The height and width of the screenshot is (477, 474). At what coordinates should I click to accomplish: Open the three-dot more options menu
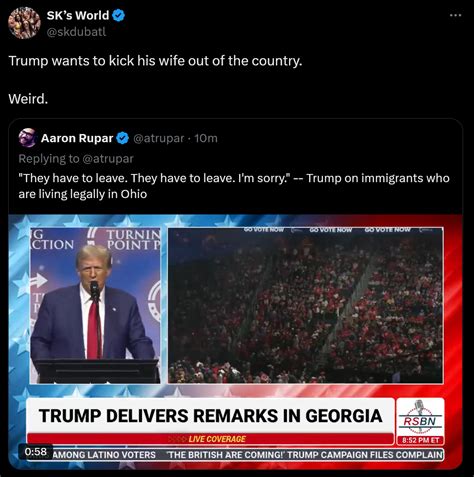click(455, 15)
